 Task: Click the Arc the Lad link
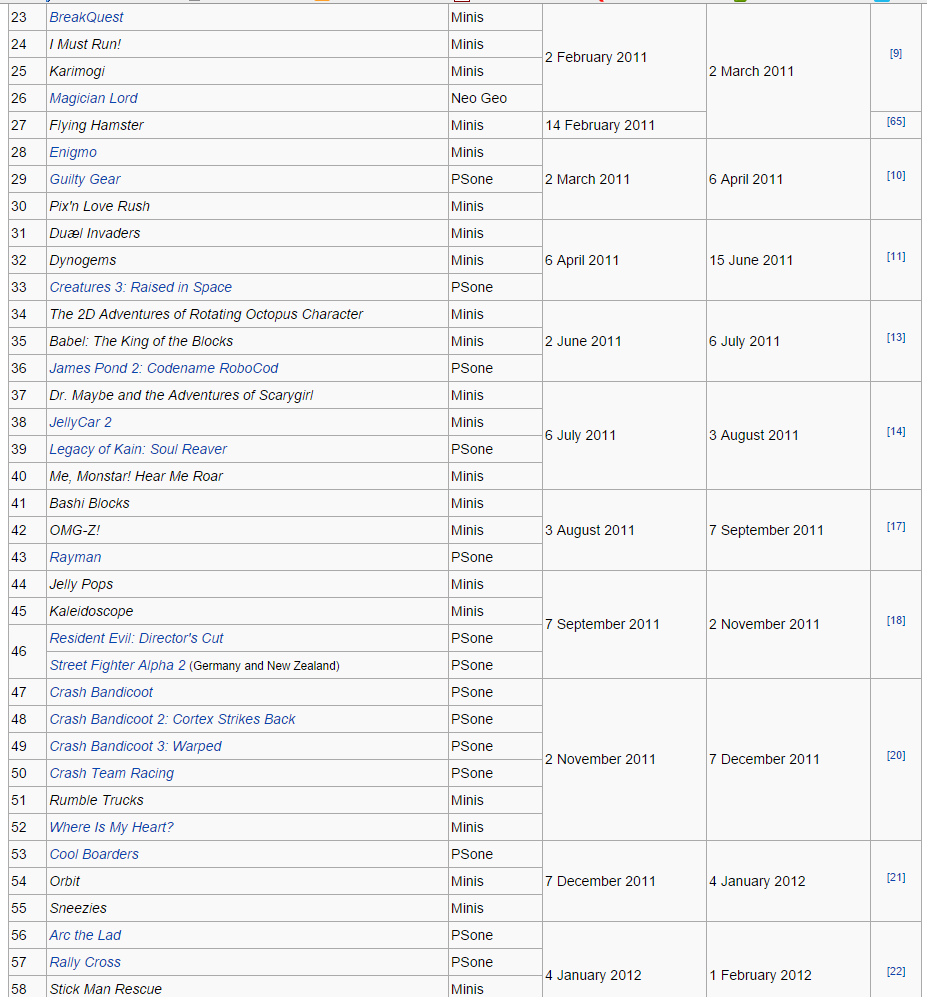85,935
